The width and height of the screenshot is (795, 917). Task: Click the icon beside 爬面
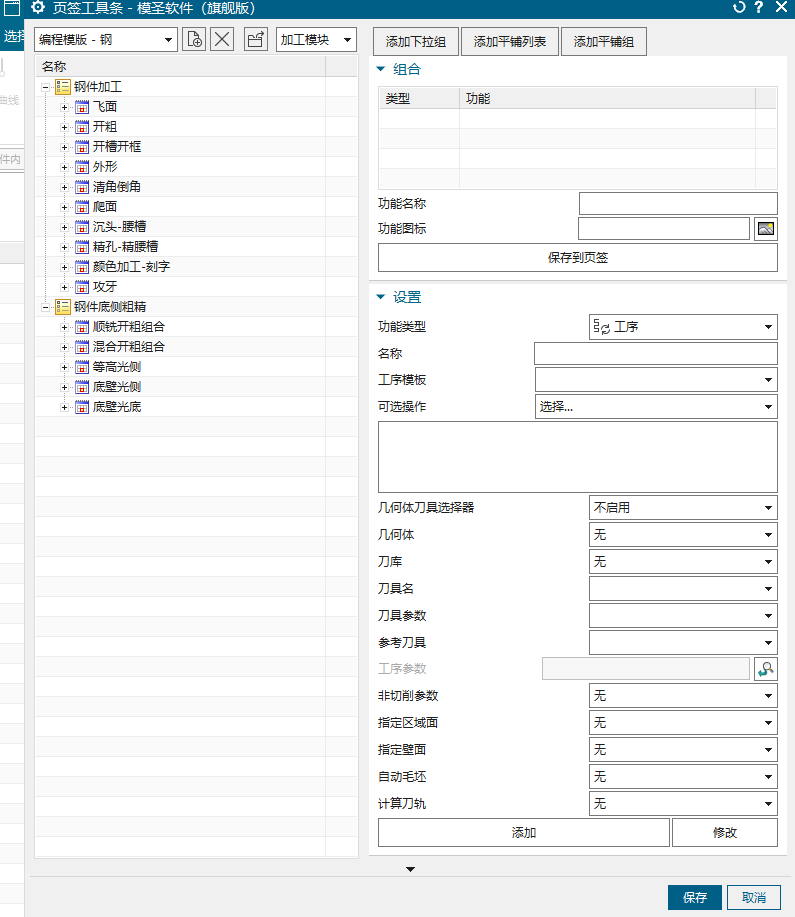coord(82,207)
